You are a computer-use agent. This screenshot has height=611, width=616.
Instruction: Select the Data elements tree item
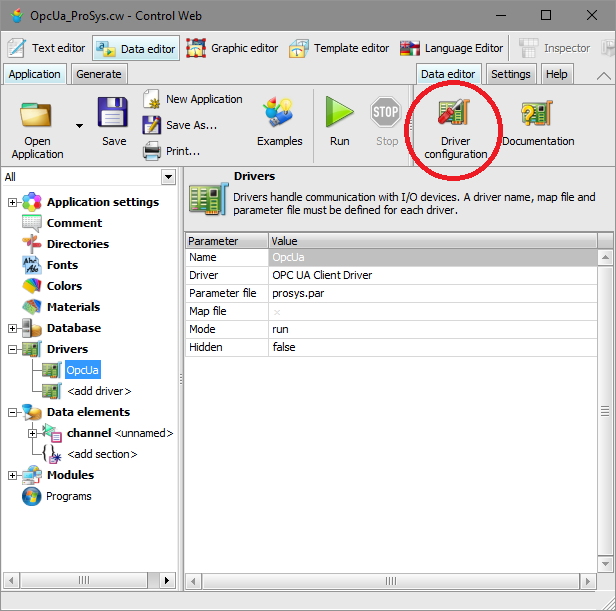88,412
